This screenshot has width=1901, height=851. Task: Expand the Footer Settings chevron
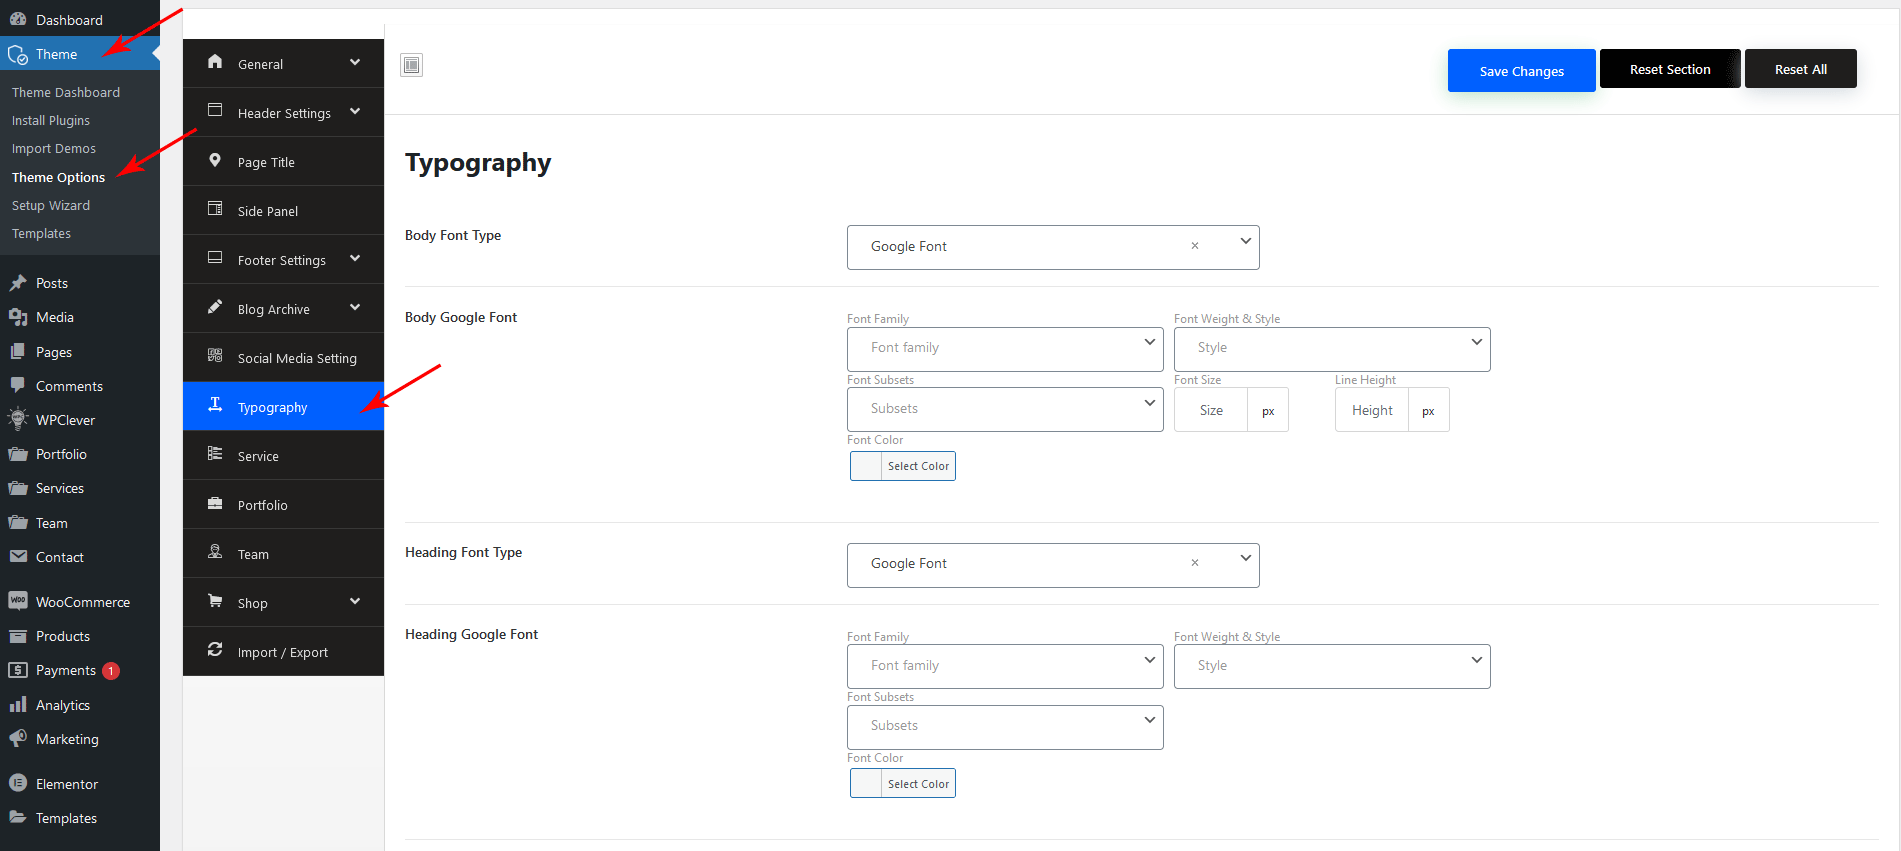(x=355, y=259)
